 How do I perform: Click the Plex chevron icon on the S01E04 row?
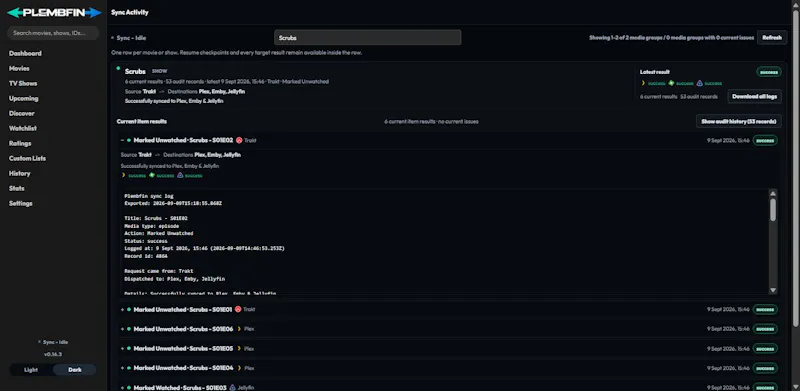[239, 368]
